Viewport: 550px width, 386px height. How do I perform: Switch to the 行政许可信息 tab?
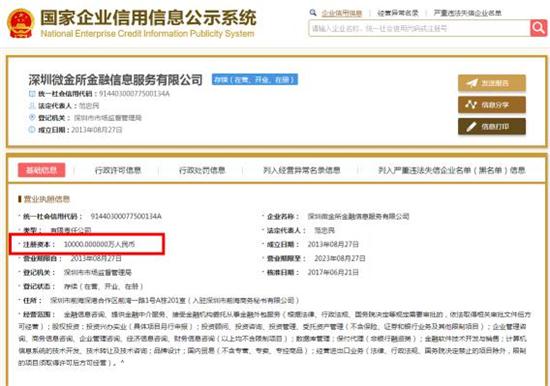118,171
